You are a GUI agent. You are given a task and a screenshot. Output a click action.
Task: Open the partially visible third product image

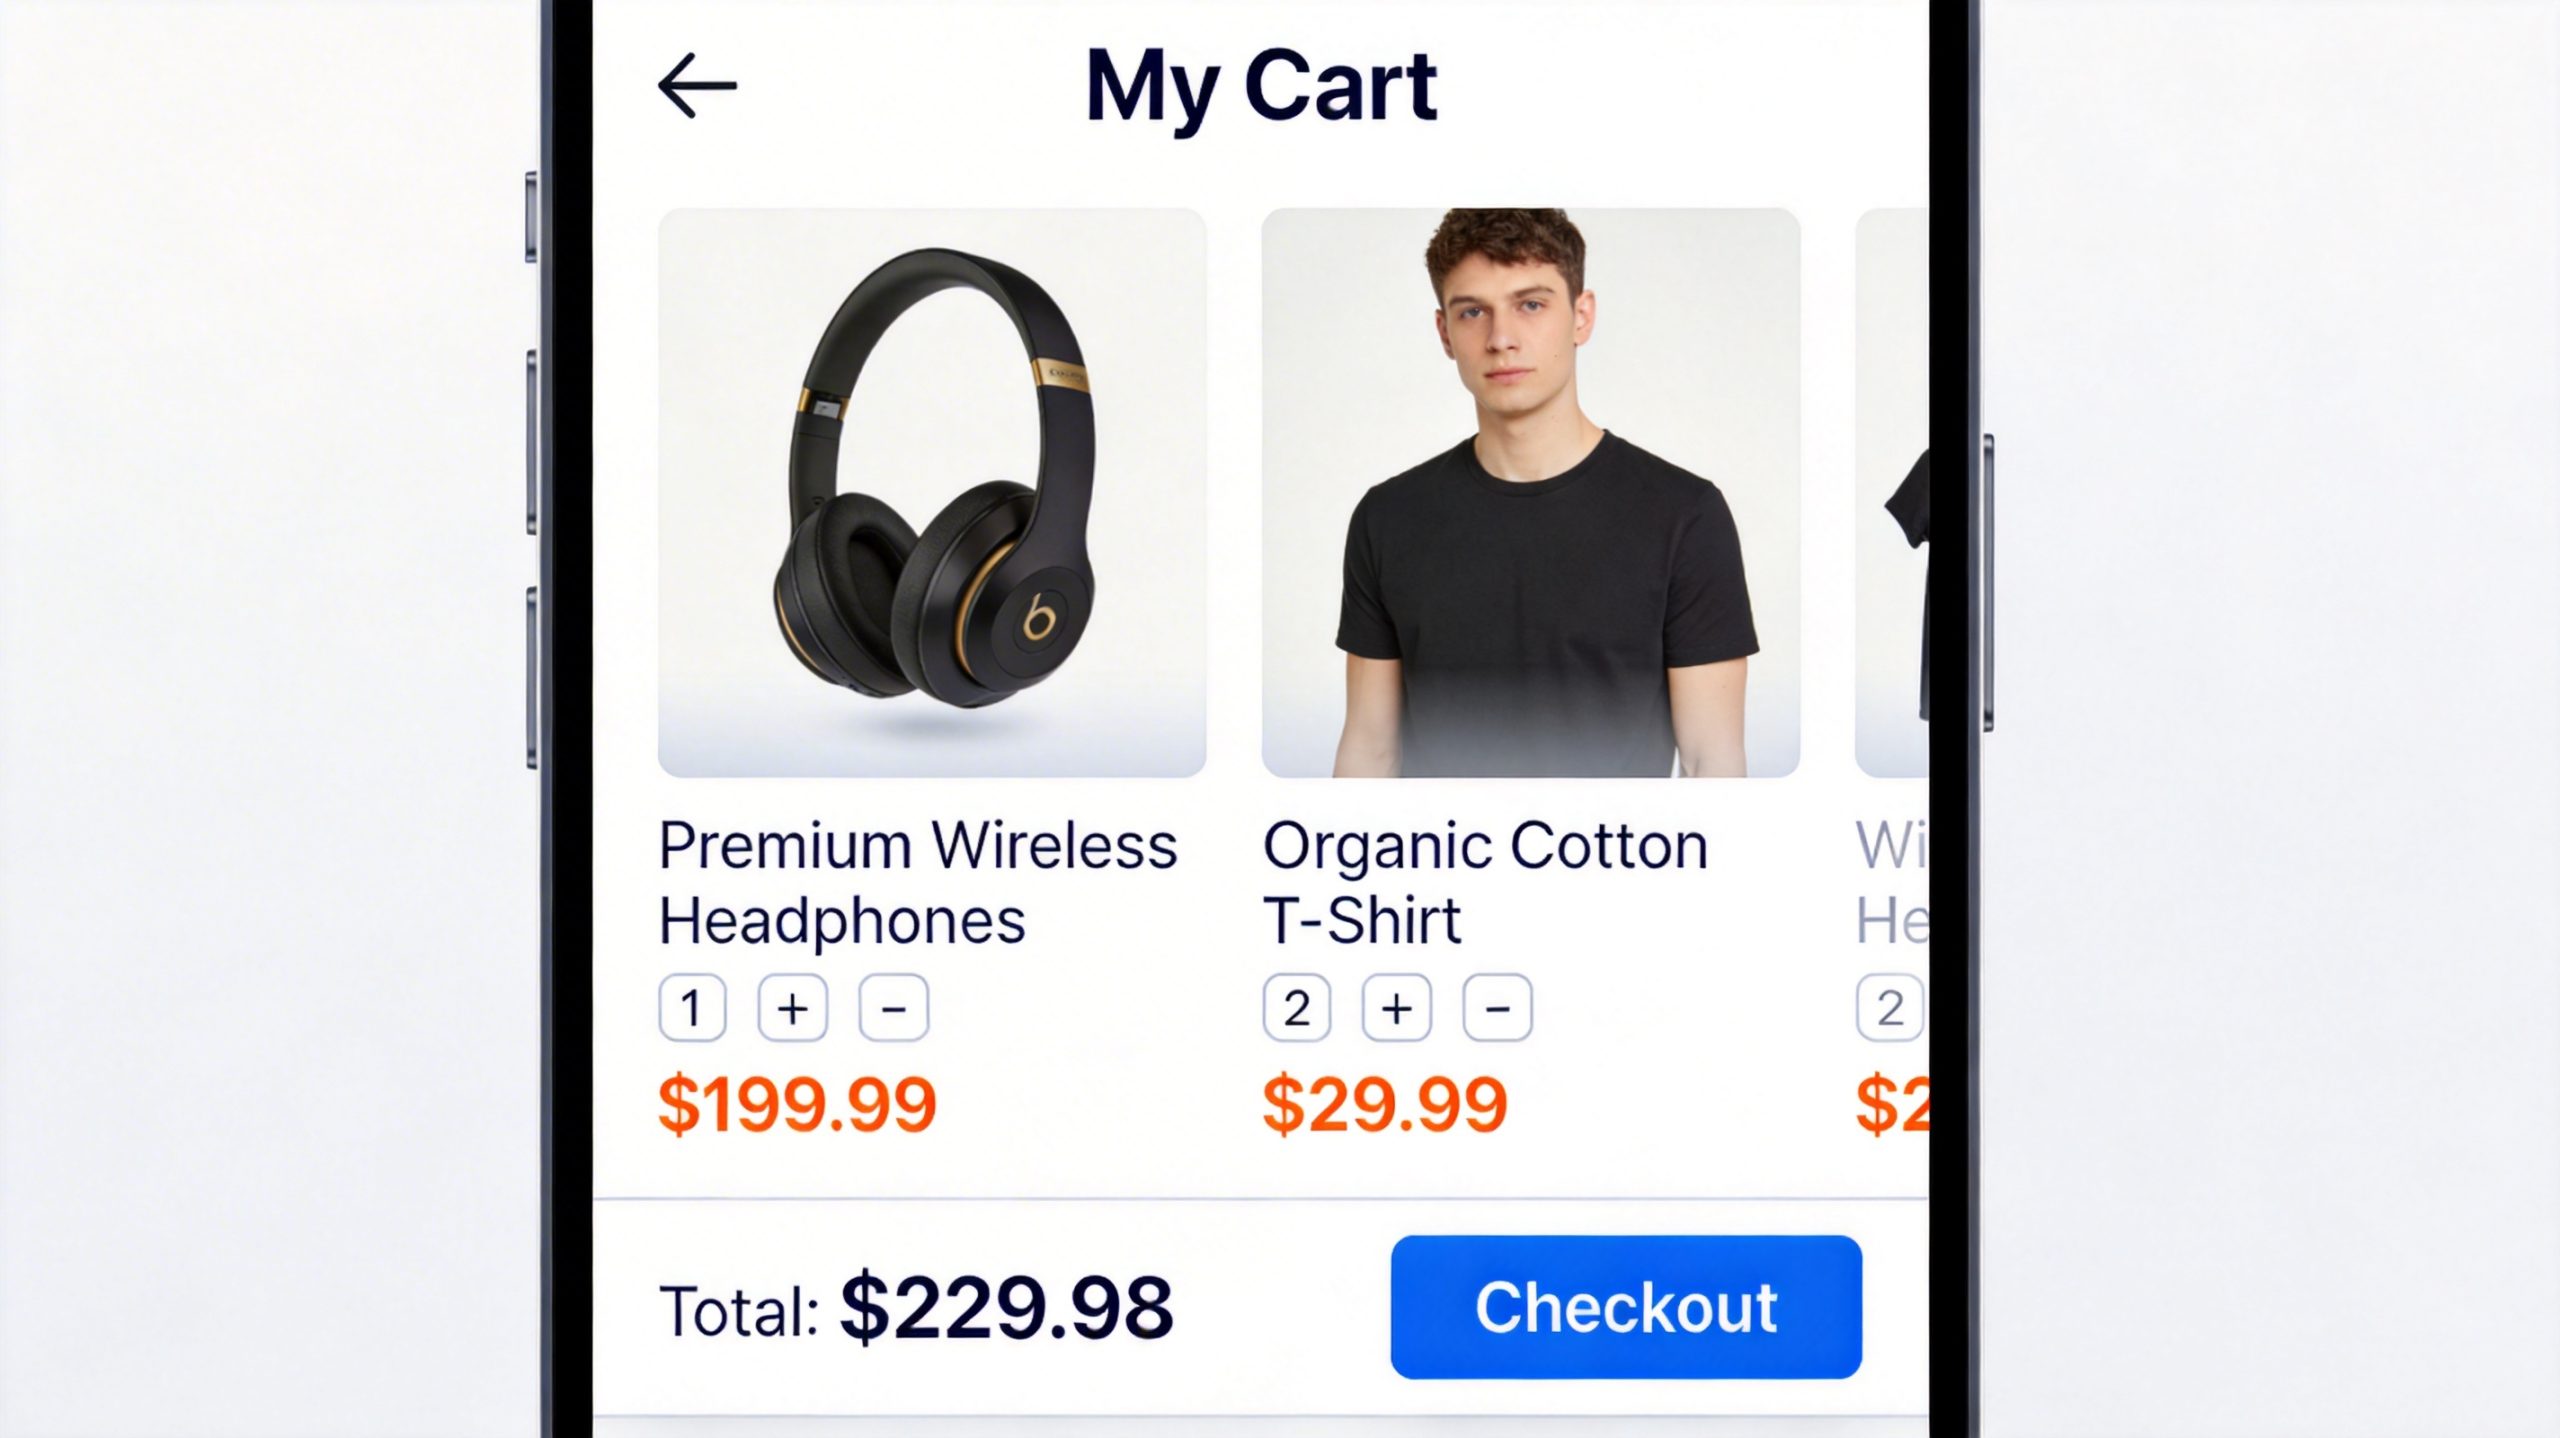click(1892, 492)
